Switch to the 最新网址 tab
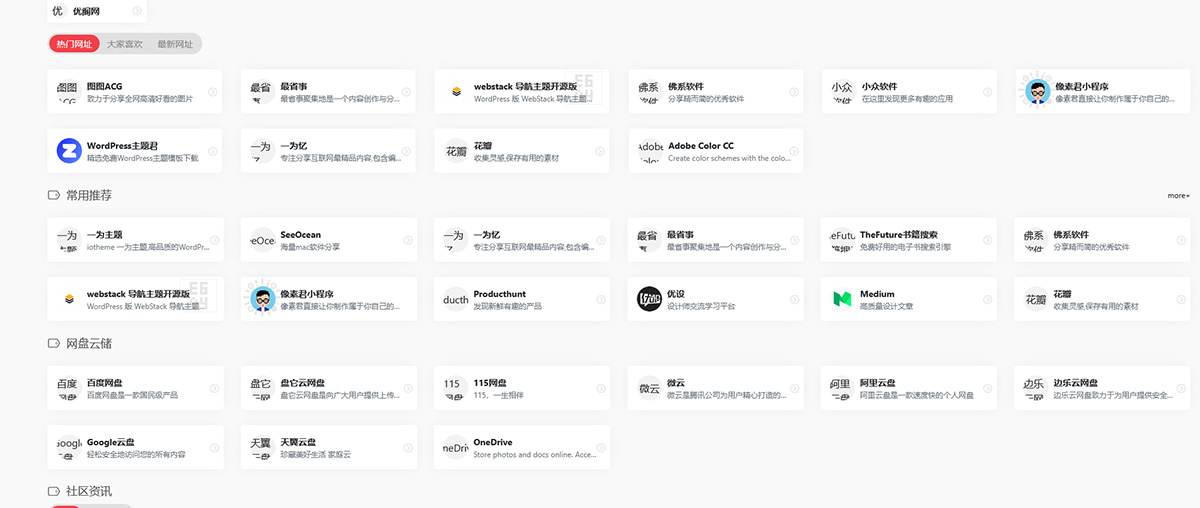Viewport: 1200px width, 508px height. point(175,44)
